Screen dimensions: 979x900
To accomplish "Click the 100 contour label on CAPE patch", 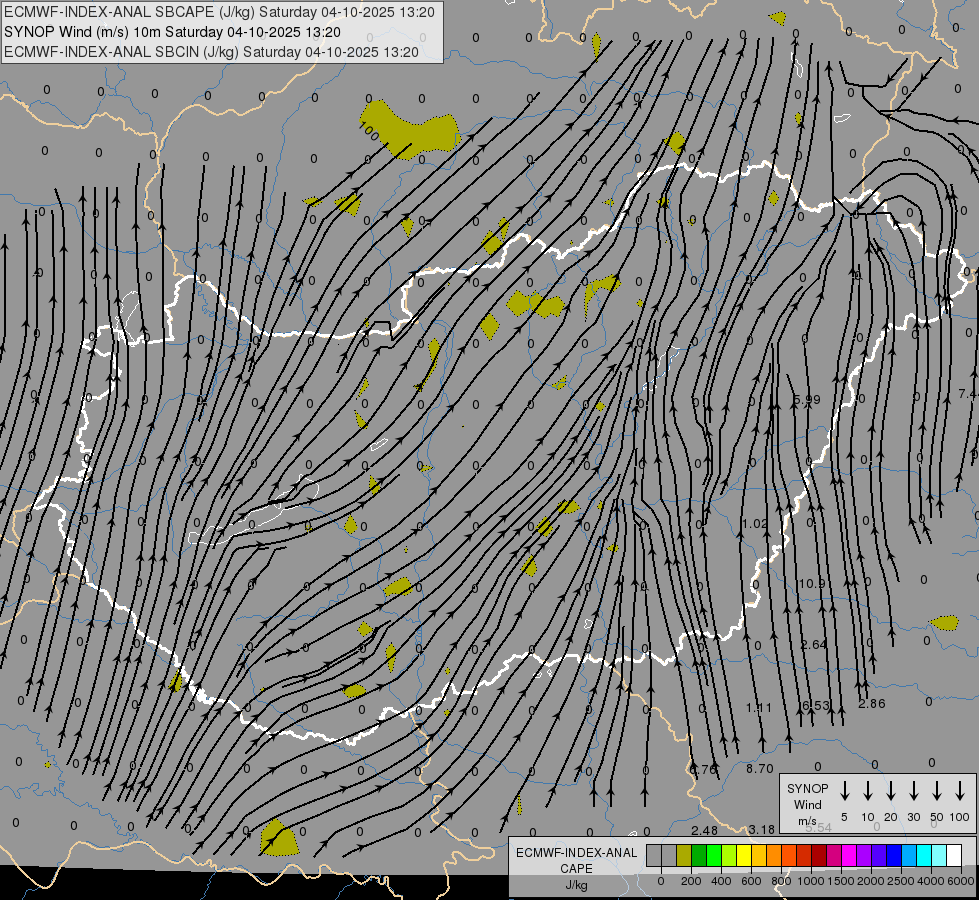I will (x=369, y=132).
